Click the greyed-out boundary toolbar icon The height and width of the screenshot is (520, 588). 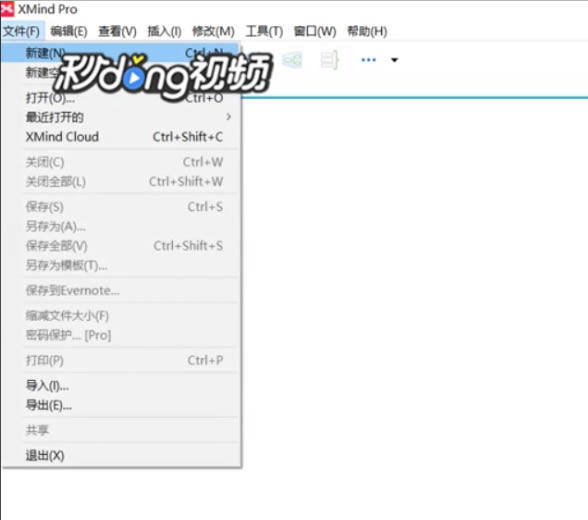pyautogui.click(x=292, y=60)
